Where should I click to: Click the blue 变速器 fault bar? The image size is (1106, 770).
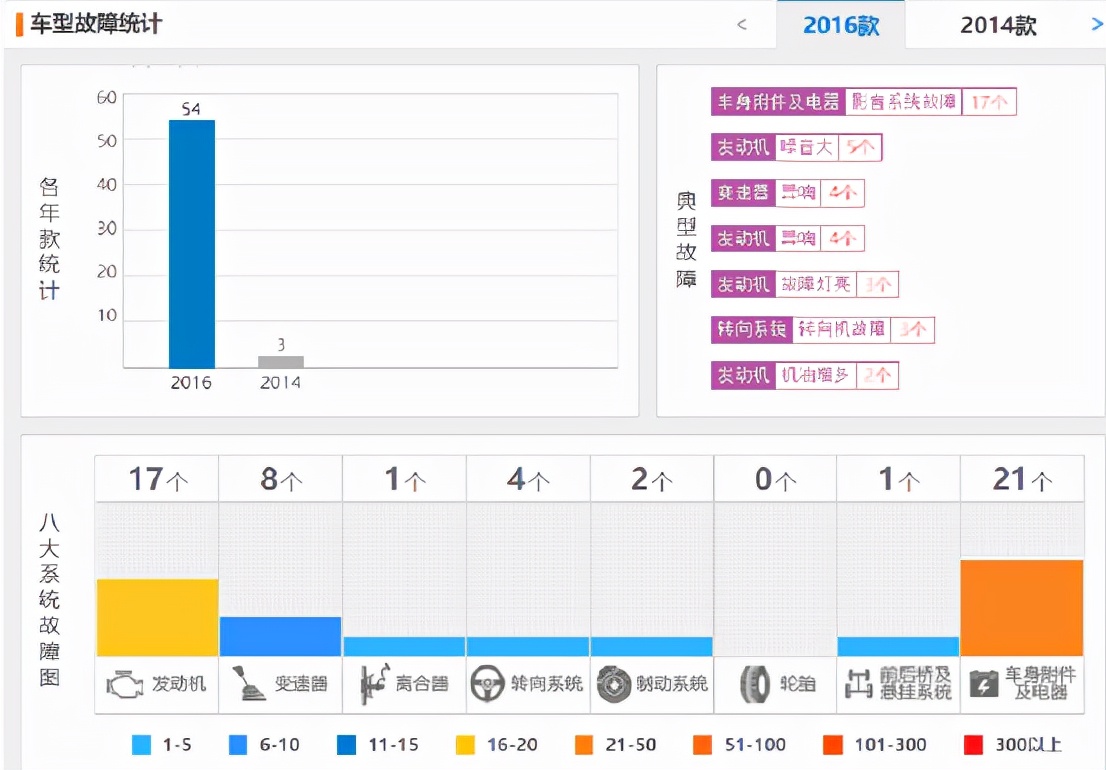coord(281,637)
